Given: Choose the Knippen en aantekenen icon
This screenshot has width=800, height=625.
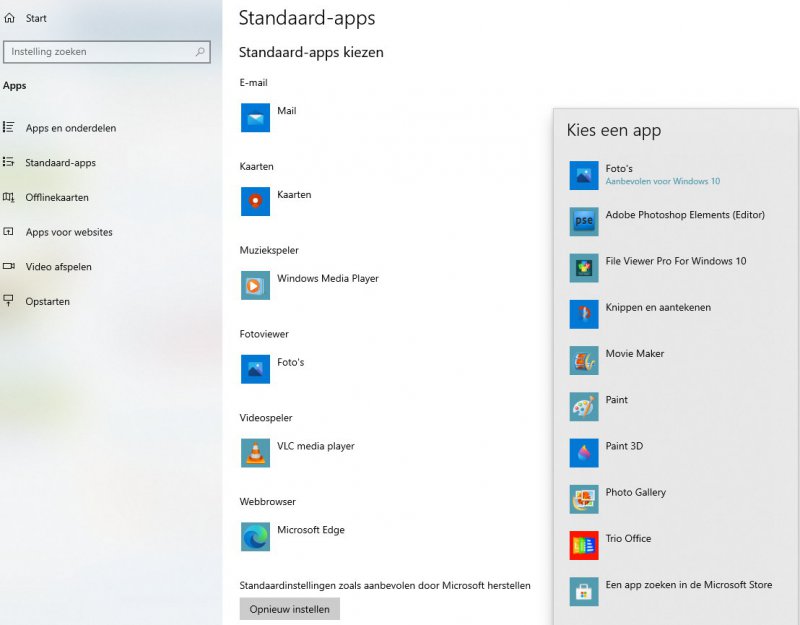Looking at the screenshot, I should tap(584, 314).
